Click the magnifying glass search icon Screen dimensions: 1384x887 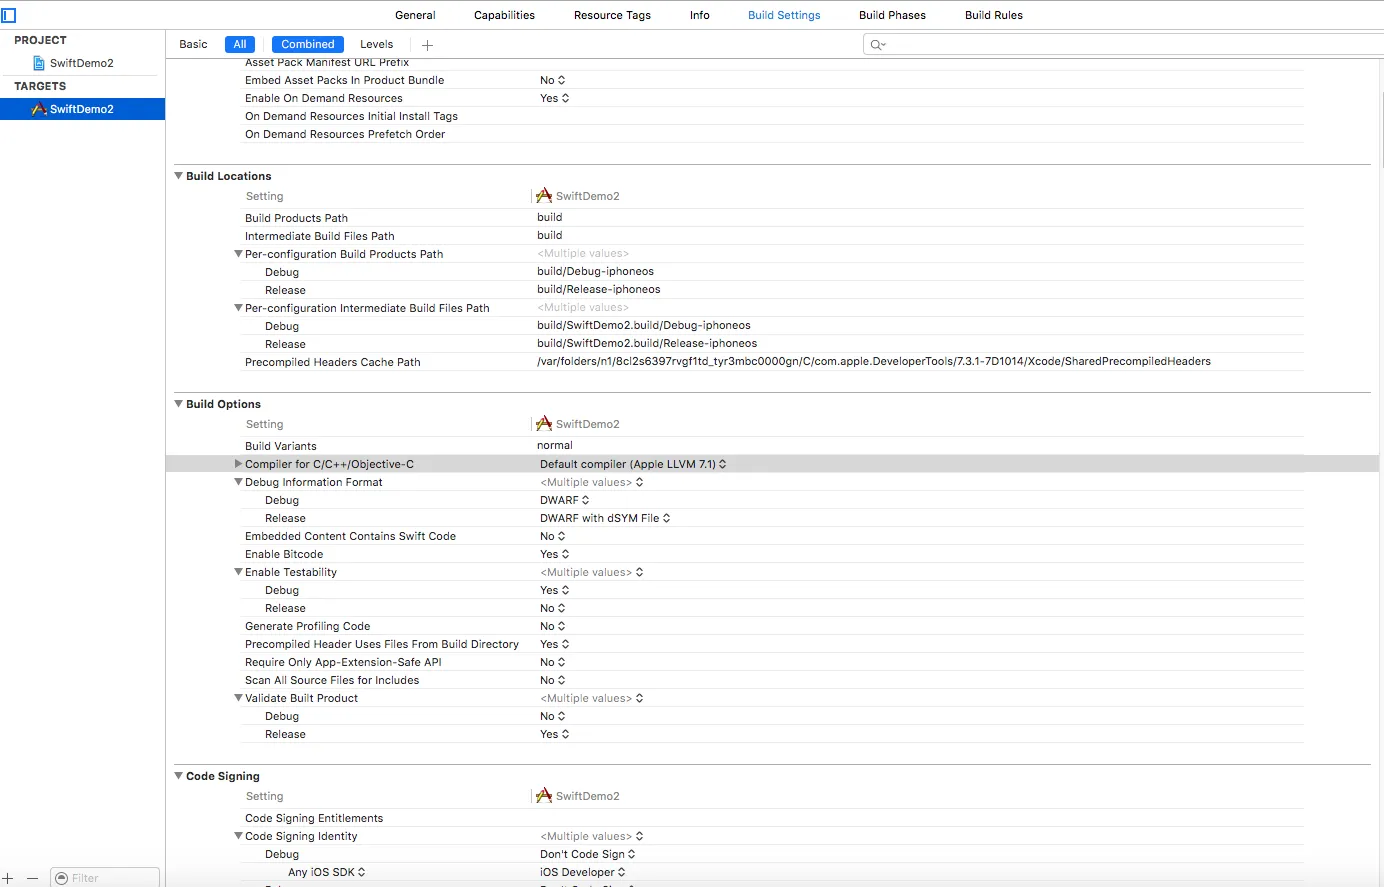[877, 45]
